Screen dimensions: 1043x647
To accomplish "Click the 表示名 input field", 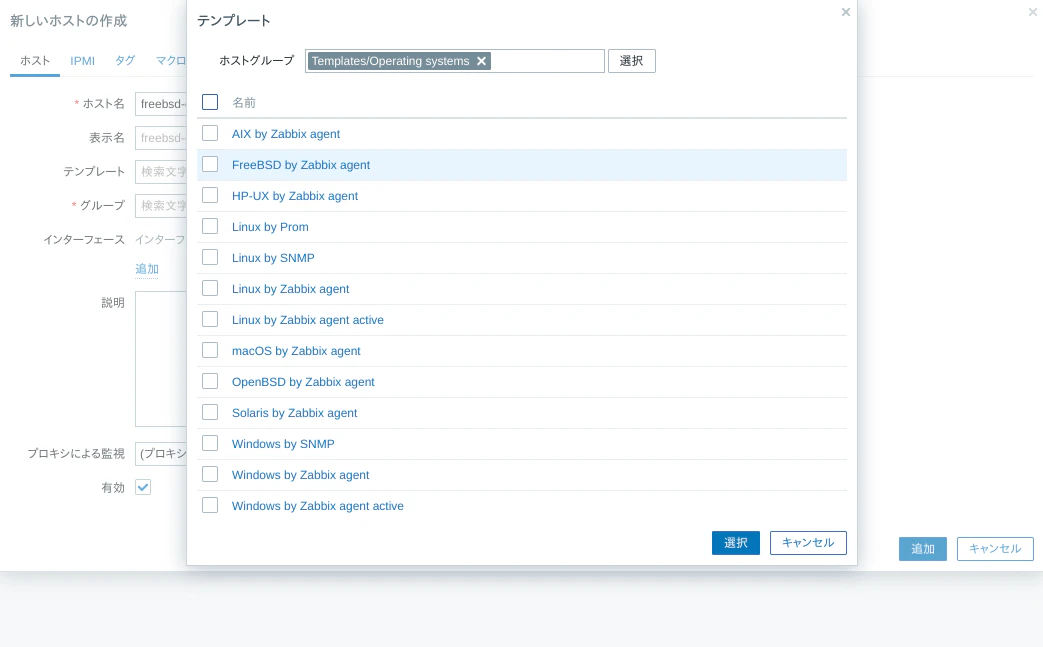I will [161, 138].
